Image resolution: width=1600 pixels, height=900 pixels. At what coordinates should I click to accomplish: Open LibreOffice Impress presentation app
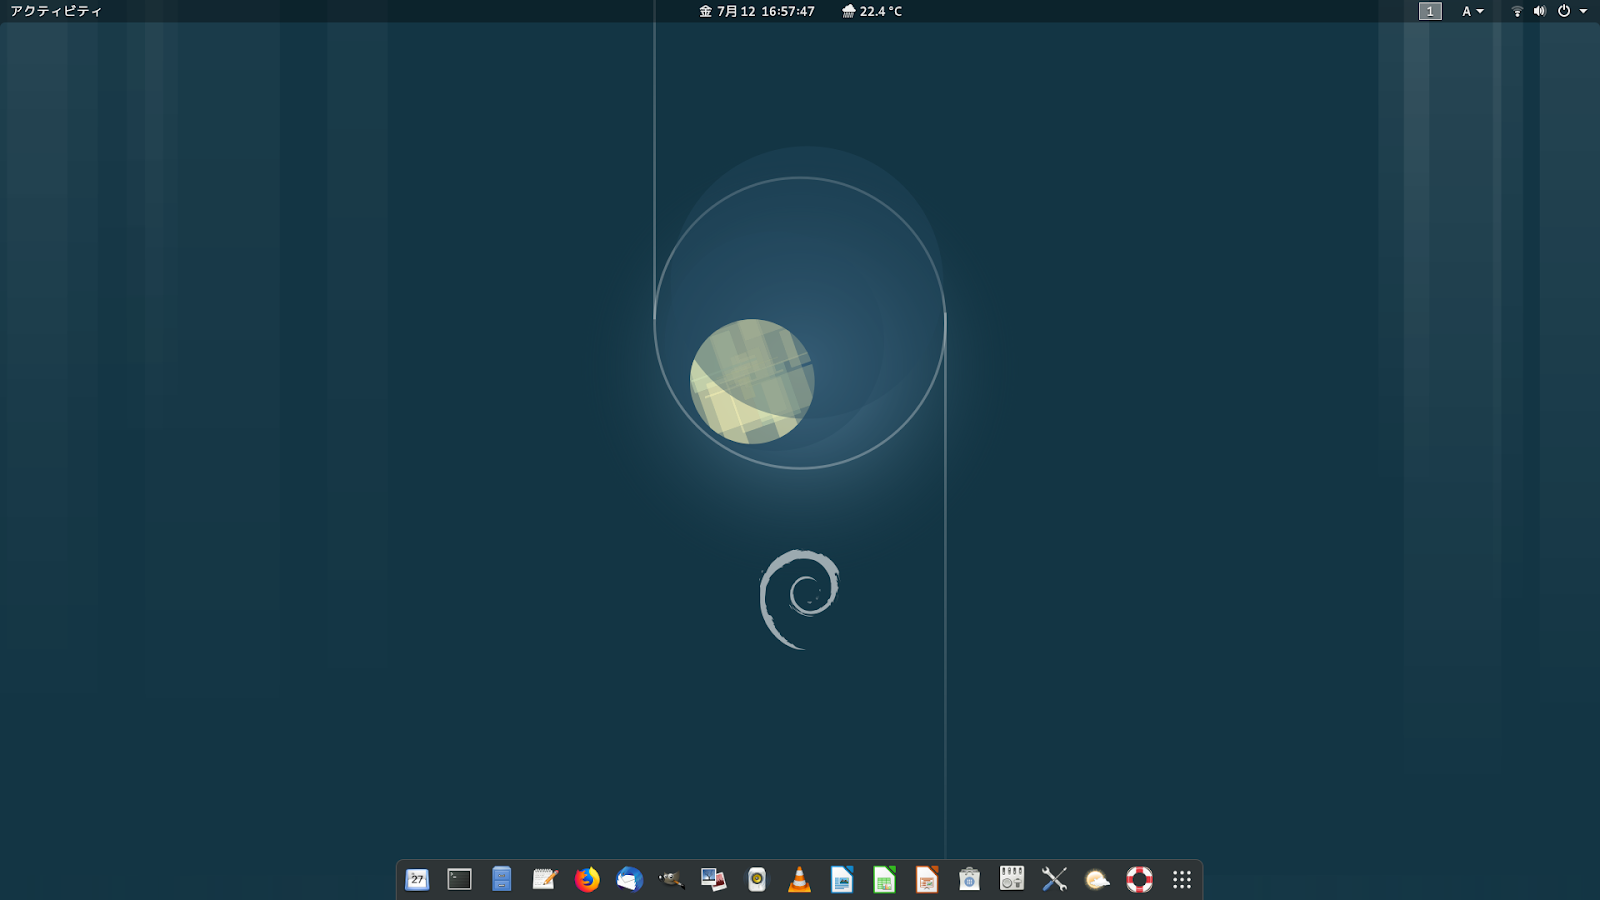pyautogui.click(x=927, y=880)
